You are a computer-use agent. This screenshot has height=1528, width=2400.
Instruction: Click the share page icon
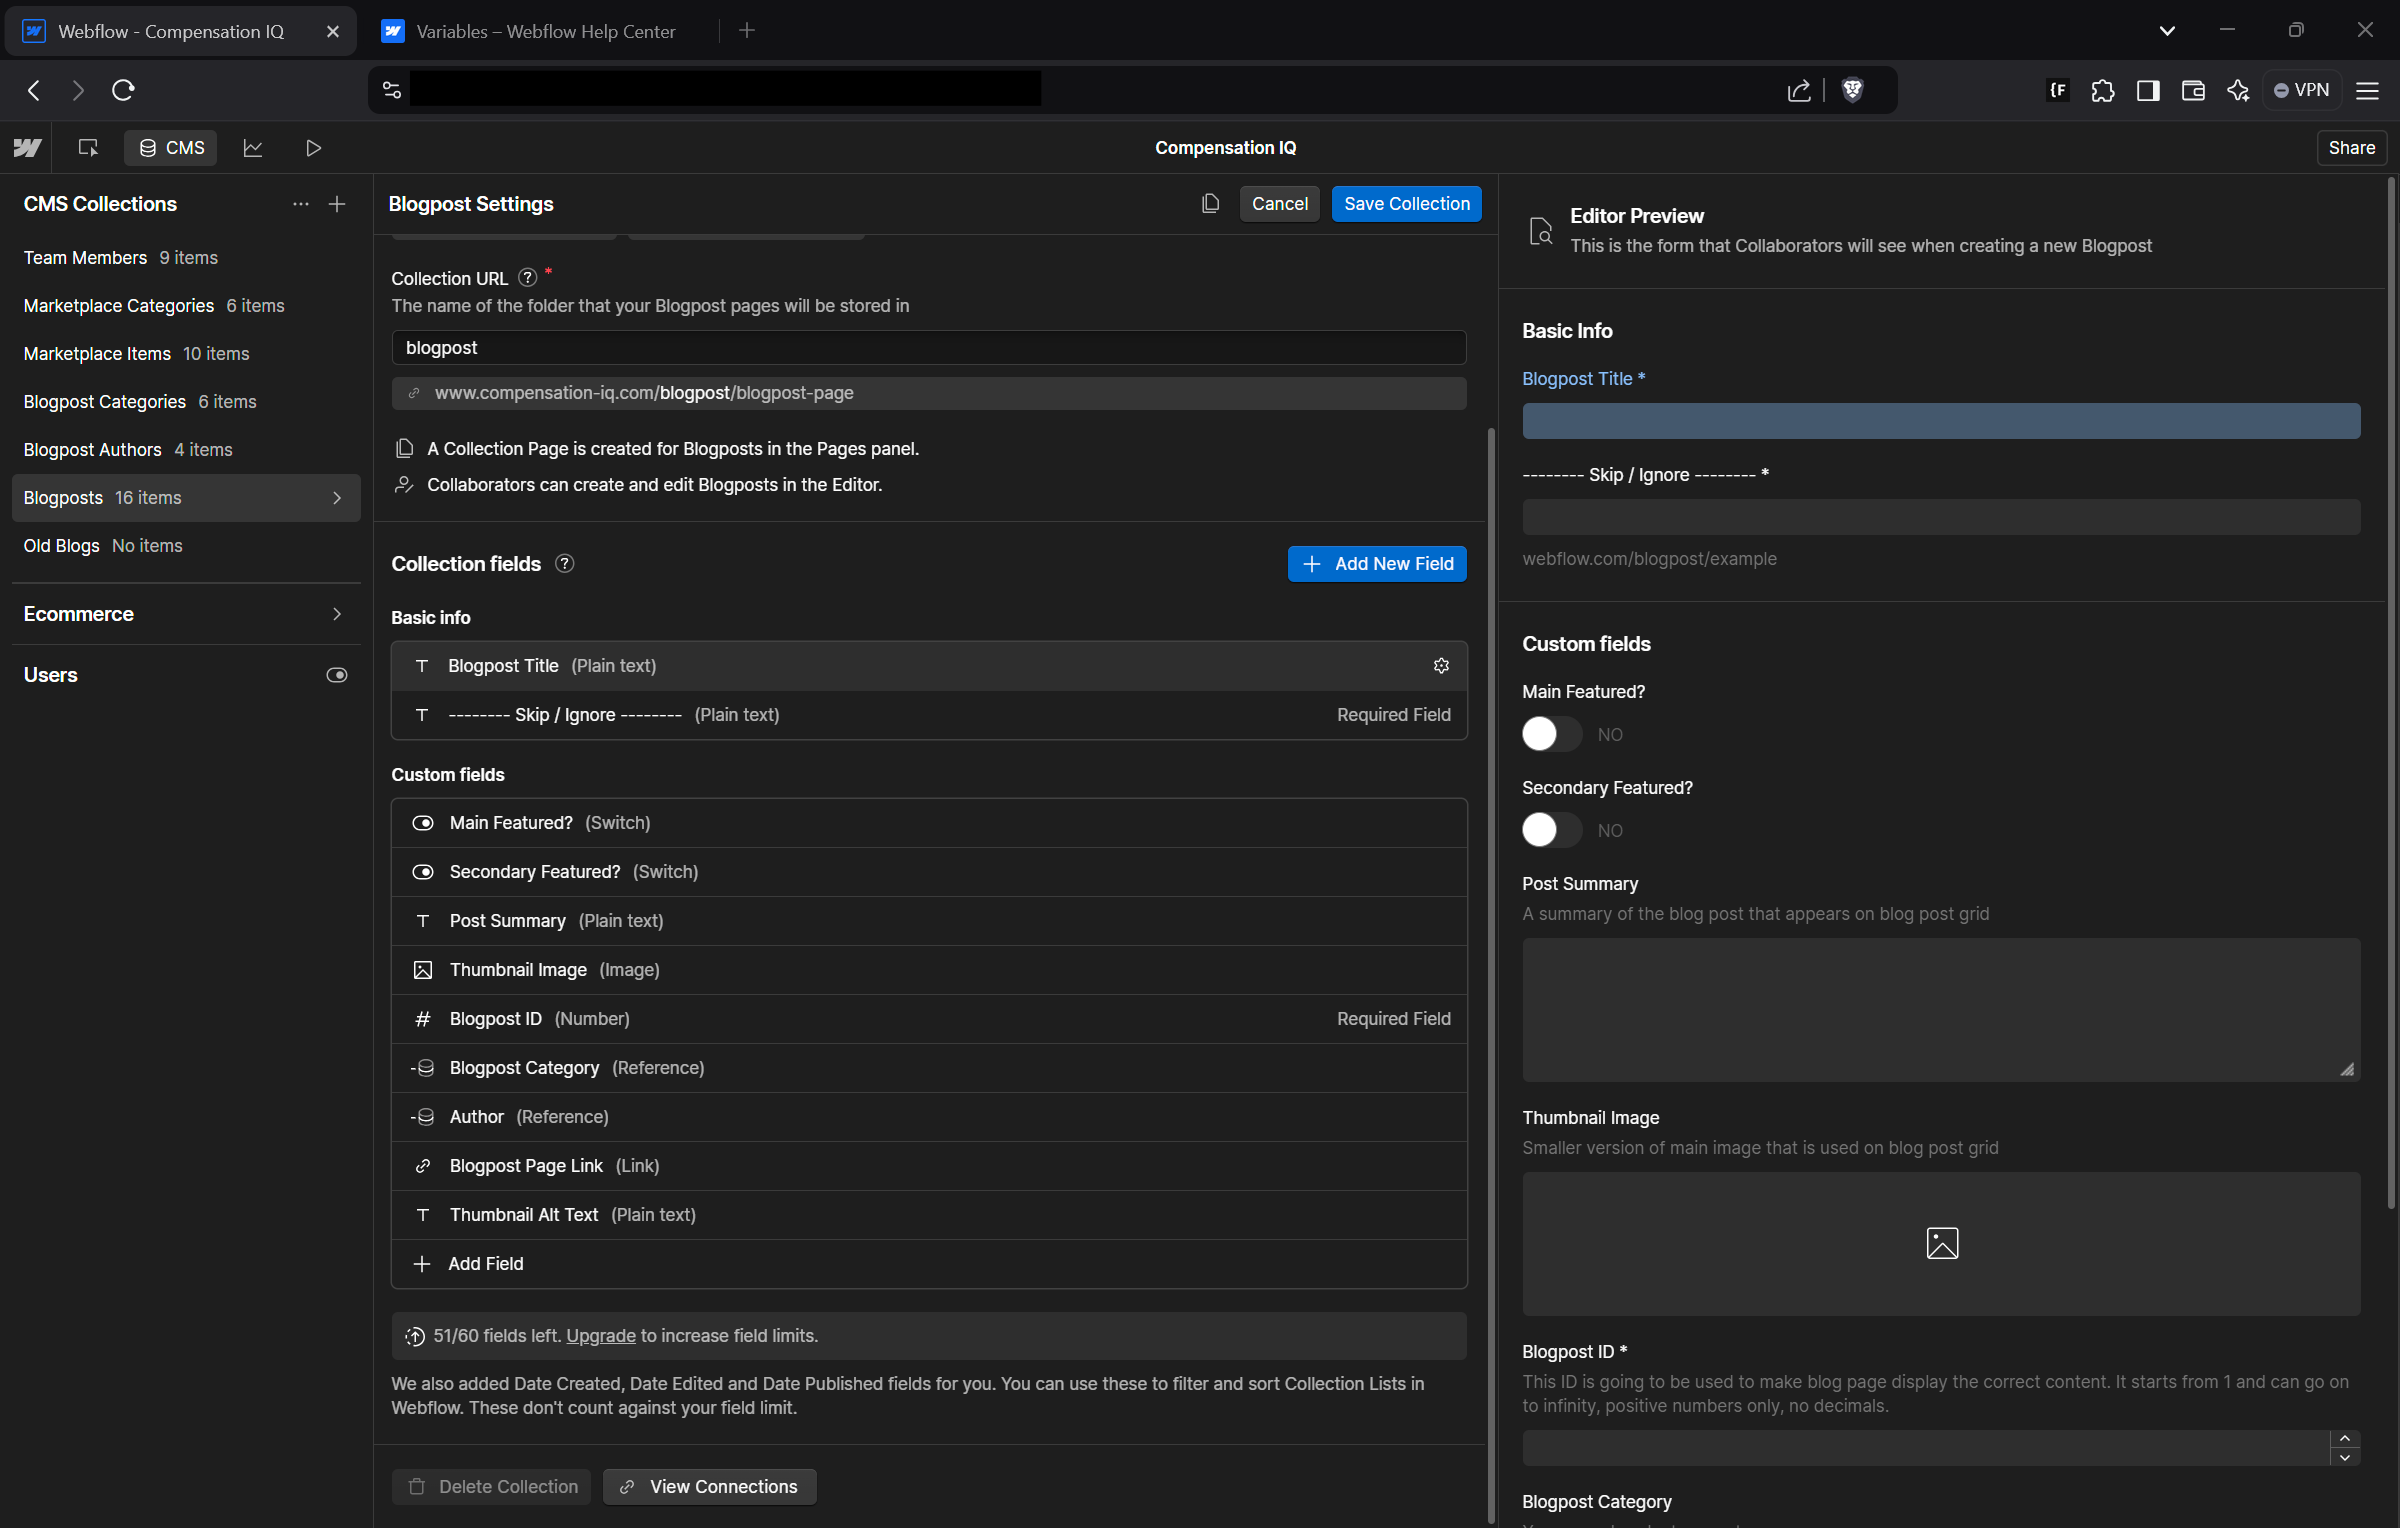1799,90
